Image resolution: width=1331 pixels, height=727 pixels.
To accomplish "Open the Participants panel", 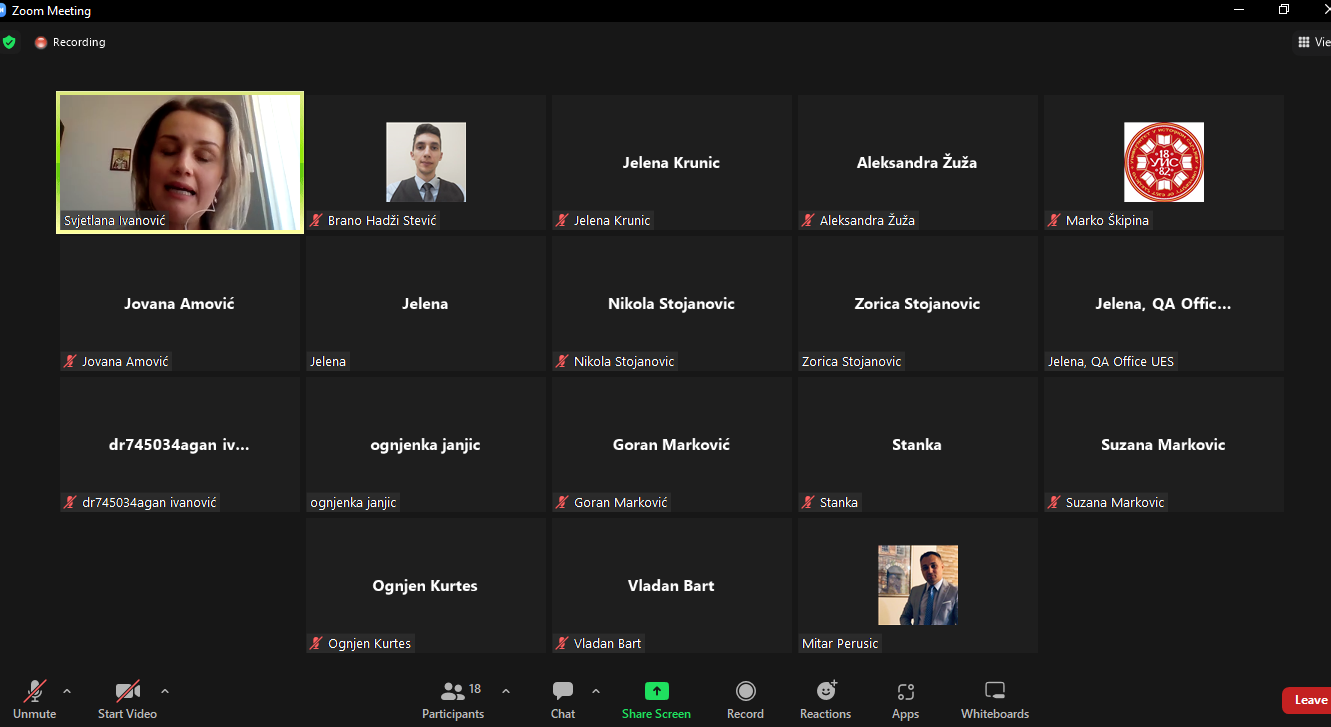I will pyautogui.click(x=453, y=700).
